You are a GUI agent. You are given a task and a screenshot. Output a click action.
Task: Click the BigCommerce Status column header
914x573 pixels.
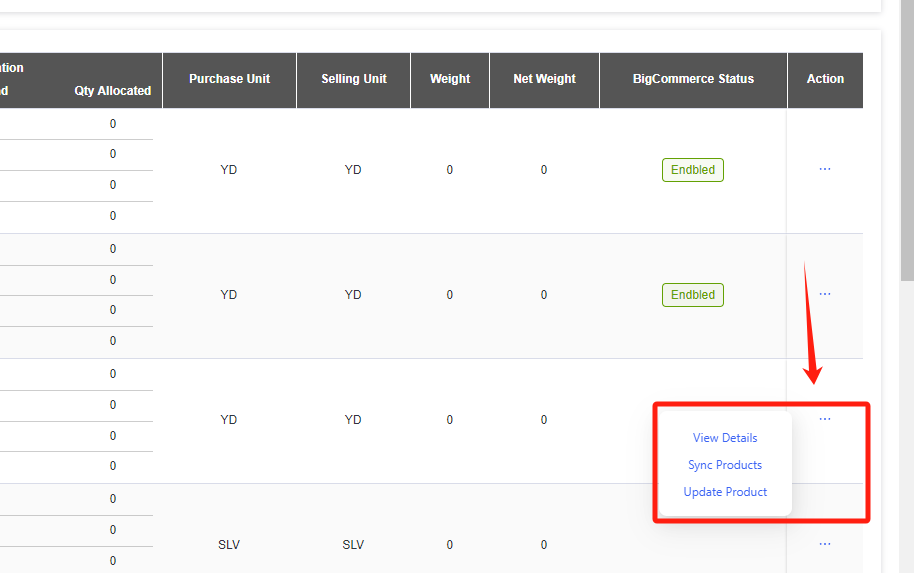click(x=693, y=79)
